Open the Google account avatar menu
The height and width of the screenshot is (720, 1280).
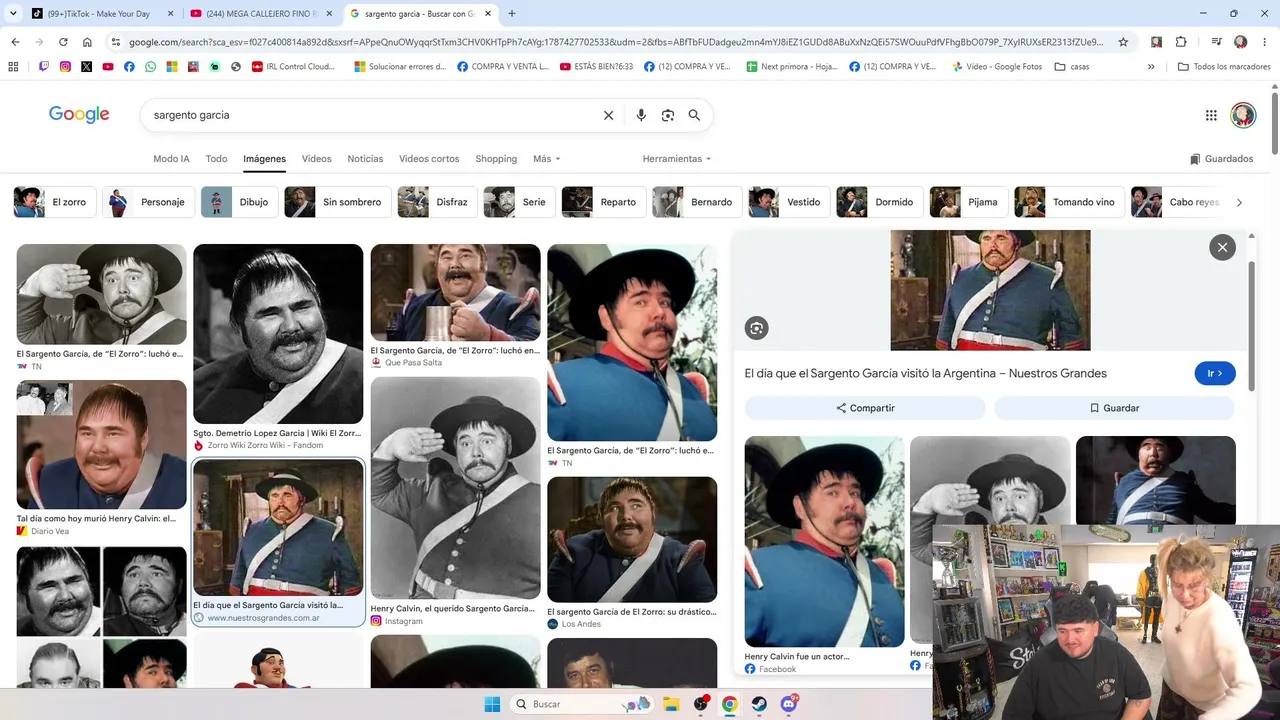[x=1243, y=115]
